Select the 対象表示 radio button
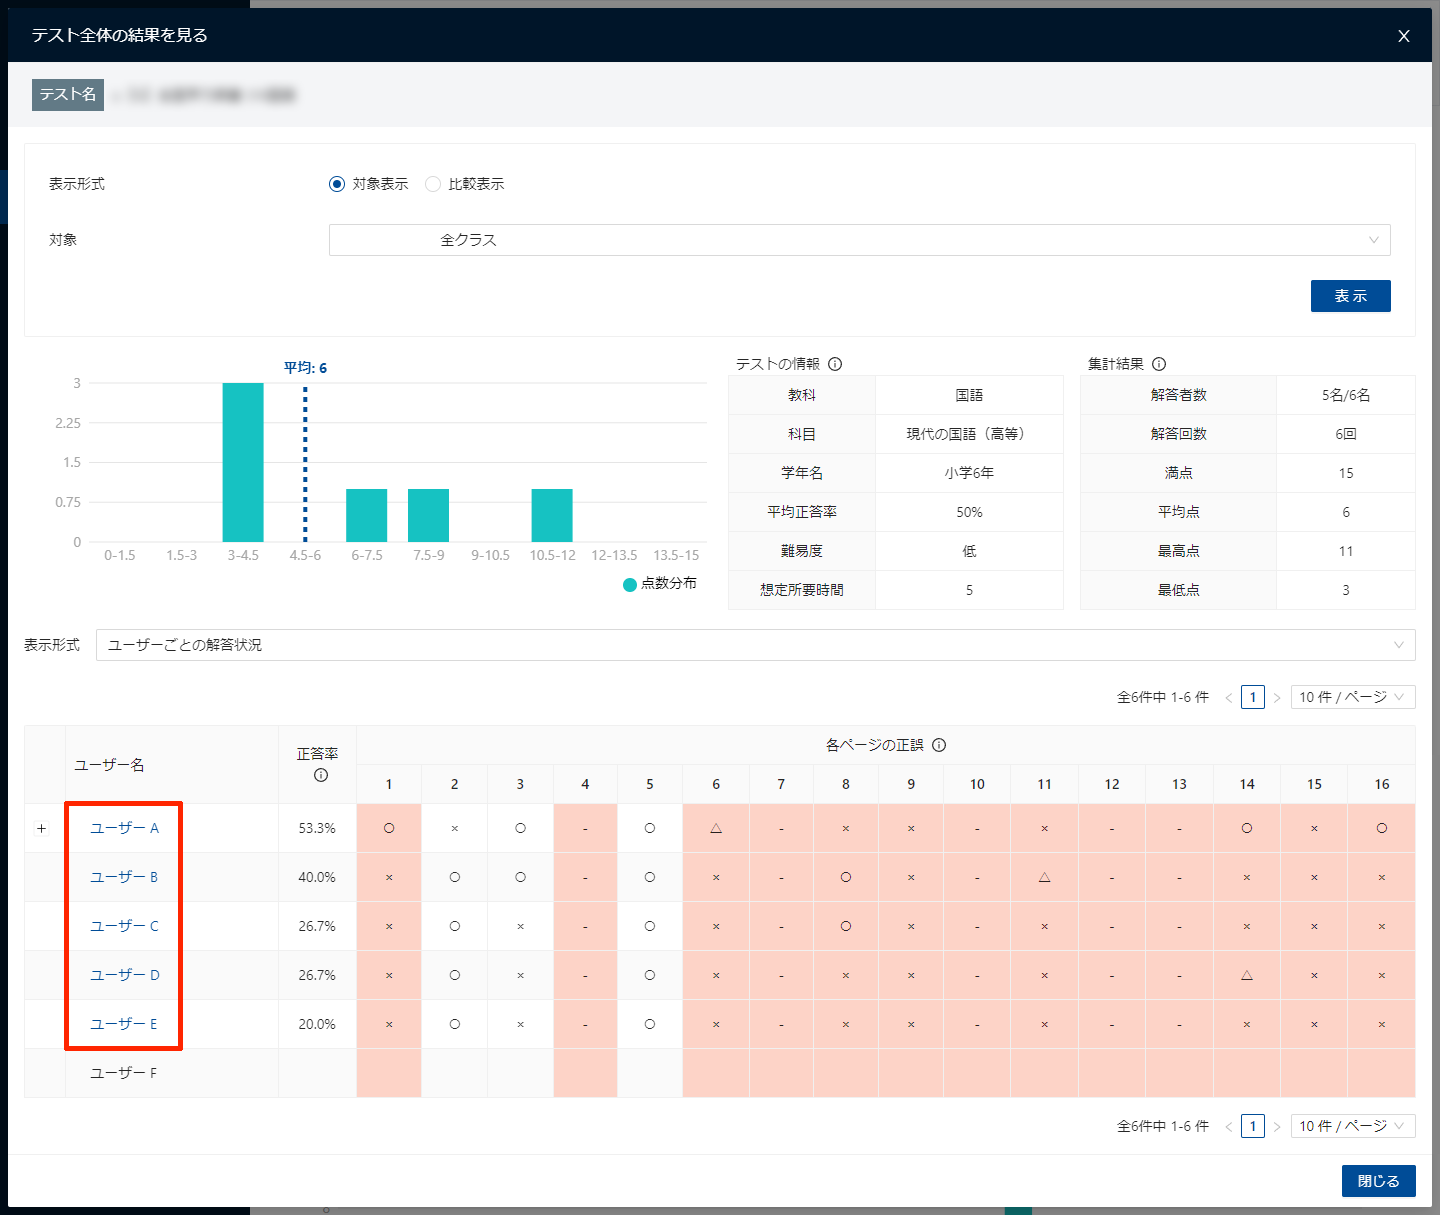 (x=337, y=184)
